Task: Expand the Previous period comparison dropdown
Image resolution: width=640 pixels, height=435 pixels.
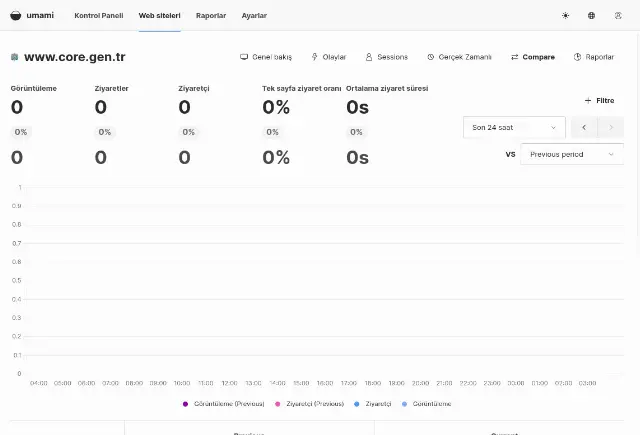Action: (x=572, y=154)
